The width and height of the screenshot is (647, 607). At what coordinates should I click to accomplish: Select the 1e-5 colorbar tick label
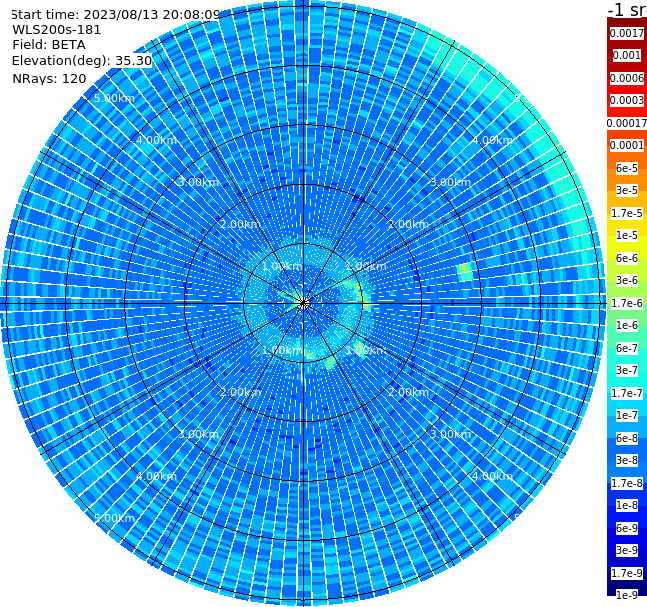coord(627,235)
